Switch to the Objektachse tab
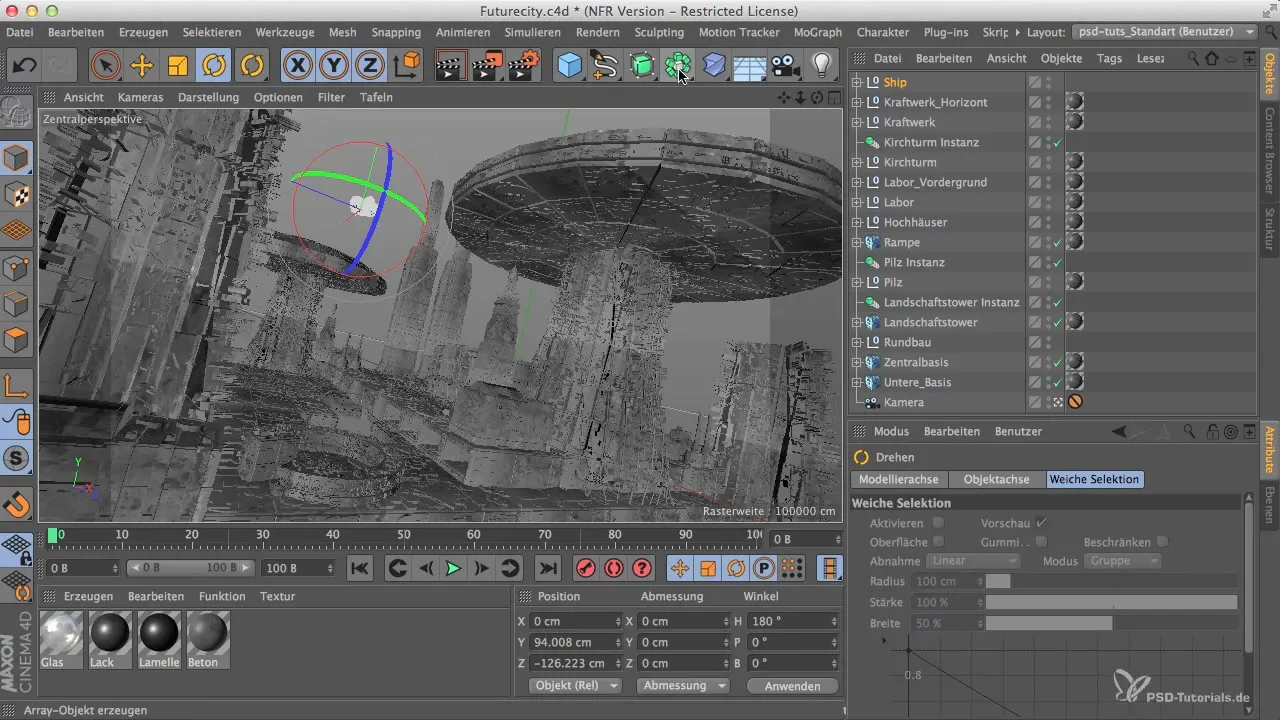Screen dimensions: 1280x720 (x=997, y=479)
